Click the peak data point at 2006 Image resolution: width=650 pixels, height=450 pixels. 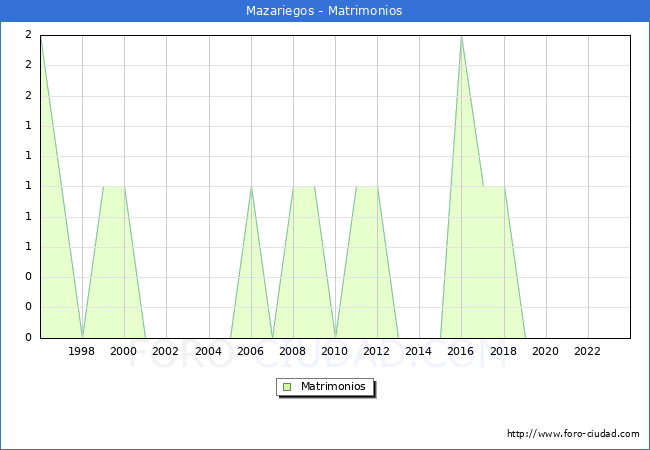(x=251, y=187)
